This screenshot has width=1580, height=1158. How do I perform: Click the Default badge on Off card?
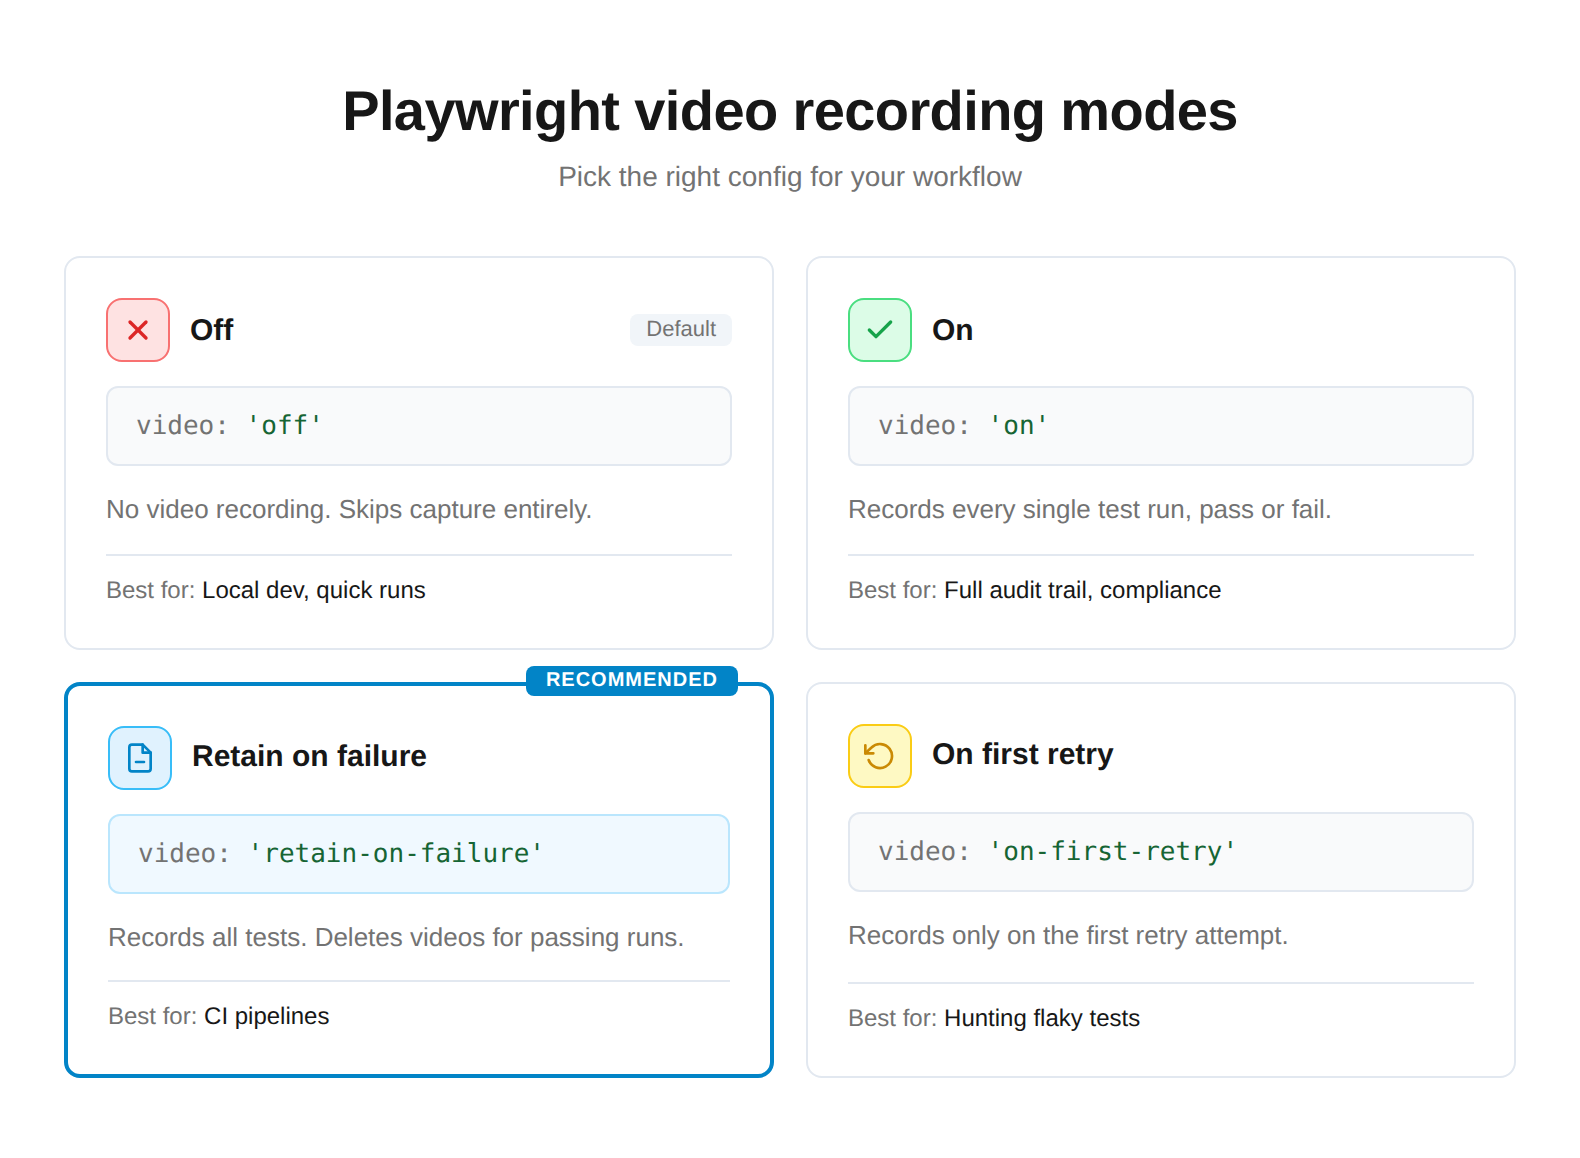point(680,329)
